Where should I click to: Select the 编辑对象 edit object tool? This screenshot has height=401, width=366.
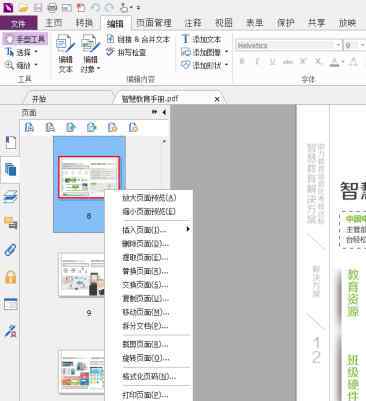[90, 54]
